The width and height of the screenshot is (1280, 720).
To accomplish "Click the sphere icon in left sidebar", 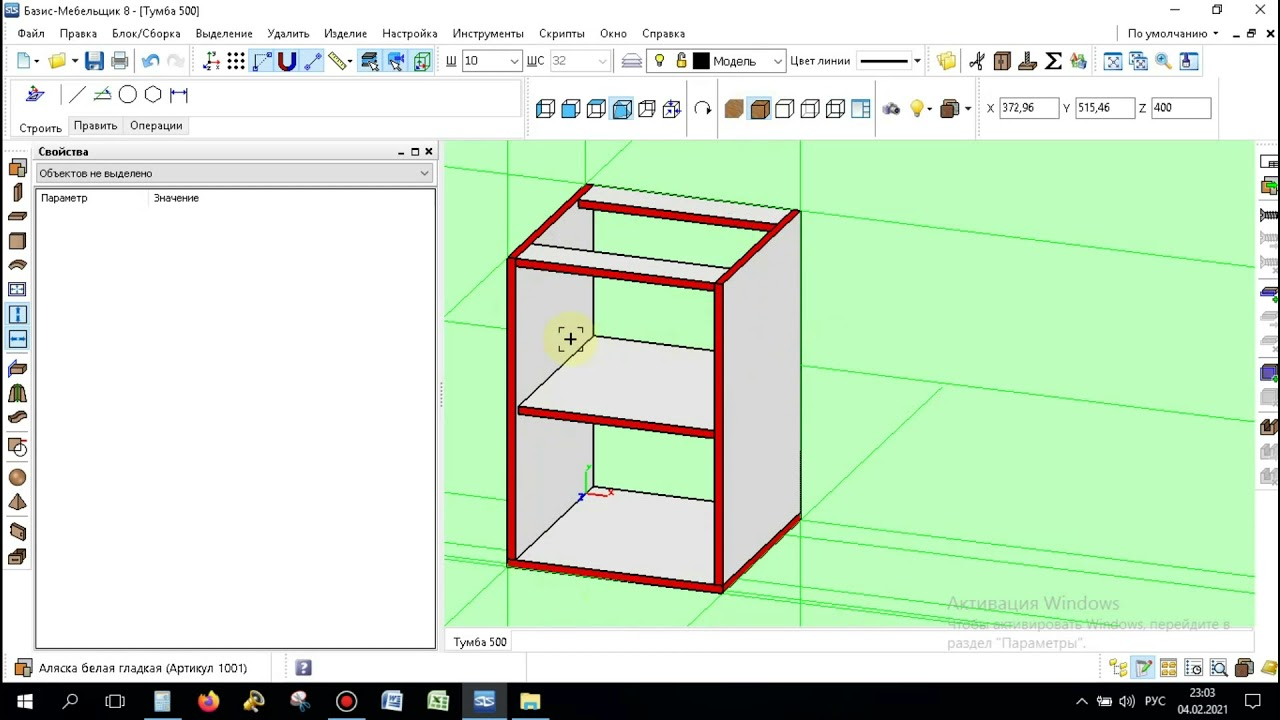I will click(17, 478).
